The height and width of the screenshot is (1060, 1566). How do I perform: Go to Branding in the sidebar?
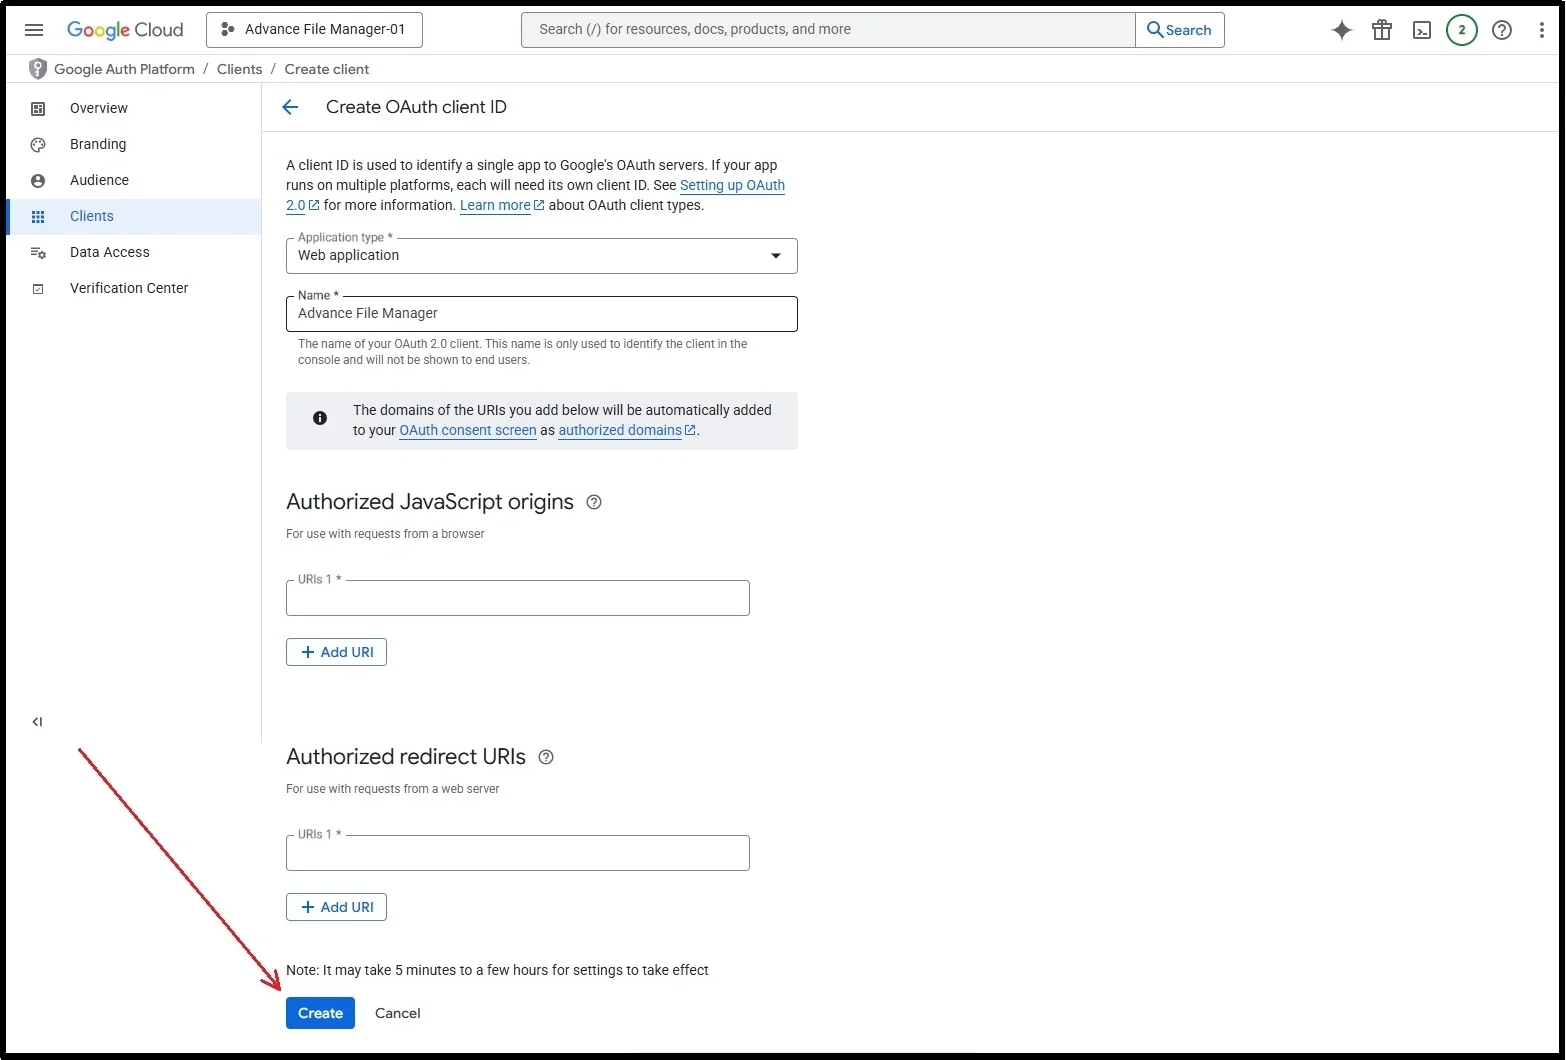[98, 144]
